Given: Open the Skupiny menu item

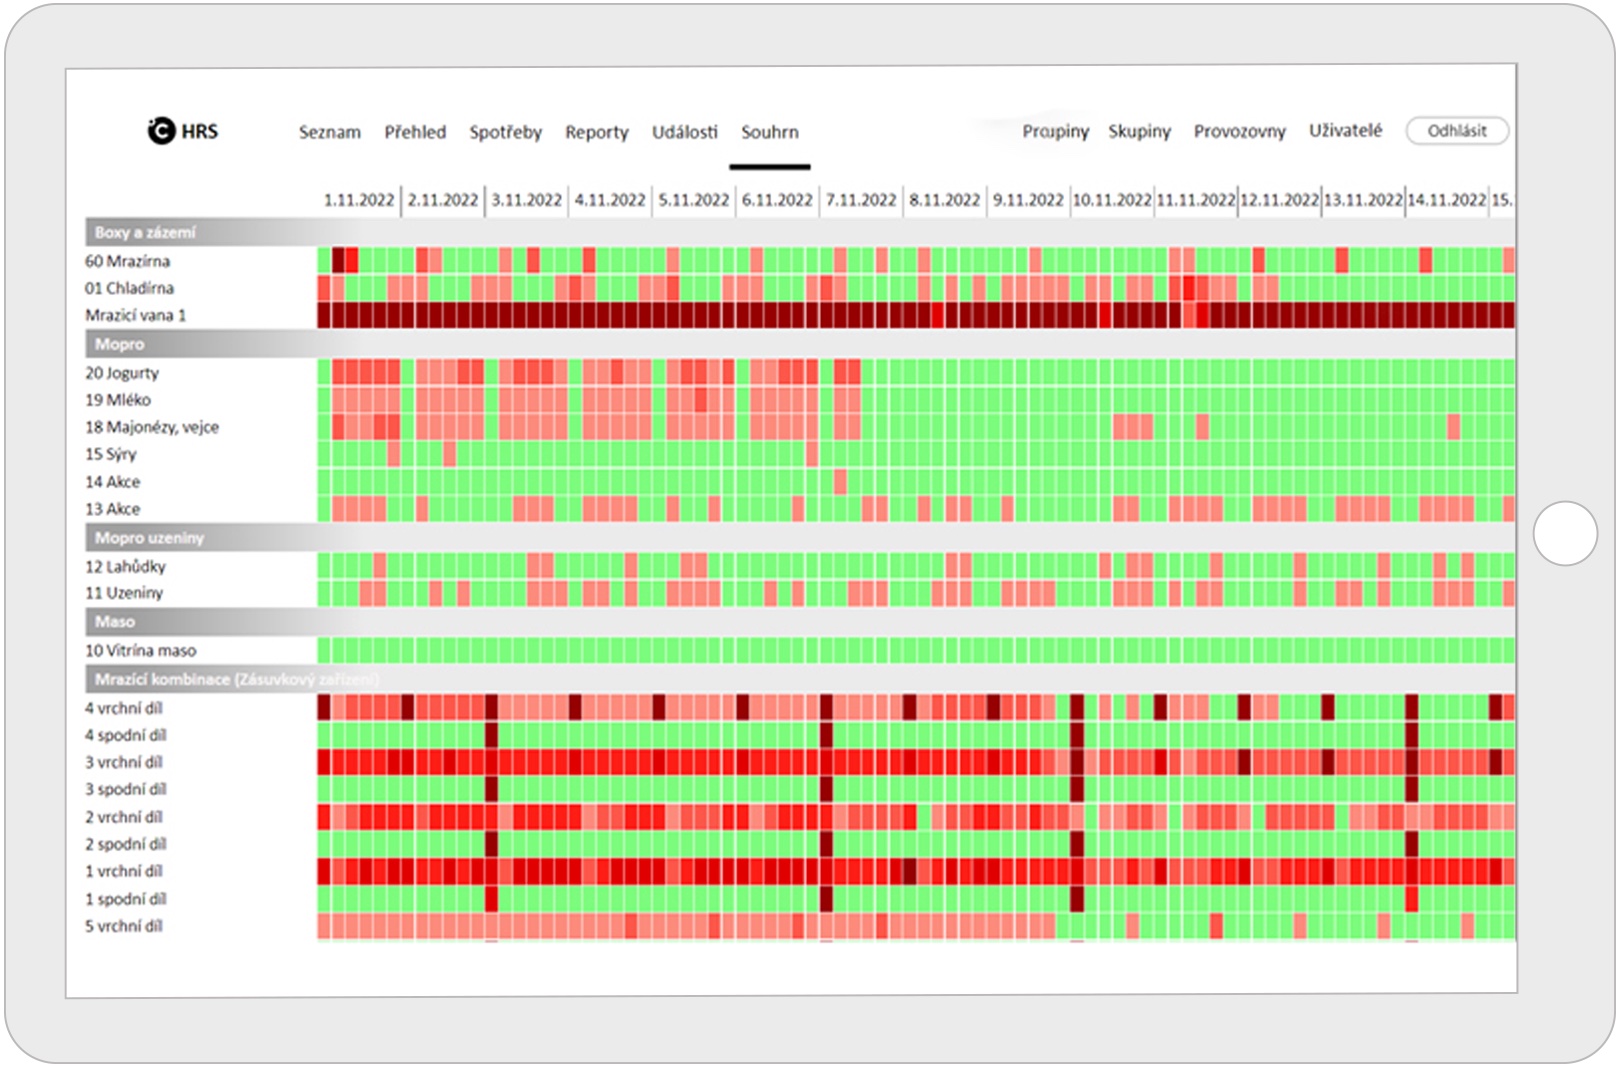Looking at the screenshot, I should (x=1139, y=131).
